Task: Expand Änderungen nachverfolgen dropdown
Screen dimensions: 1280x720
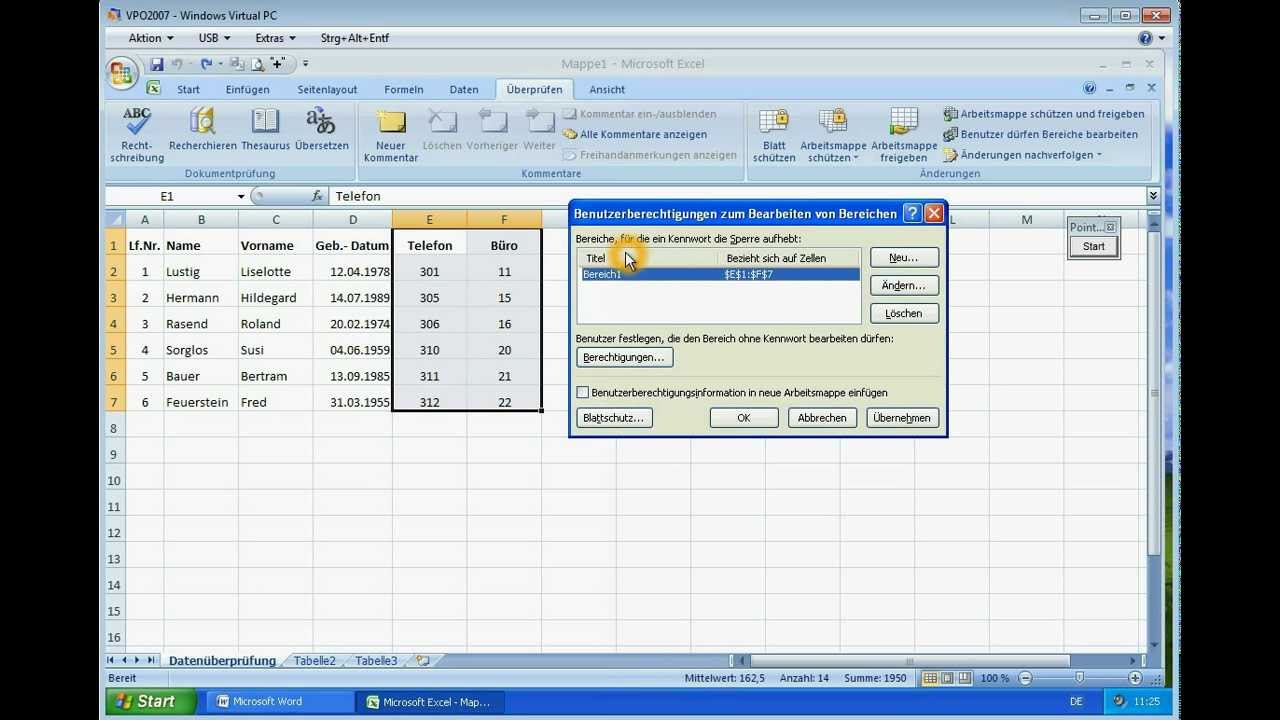Action: tap(1099, 155)
